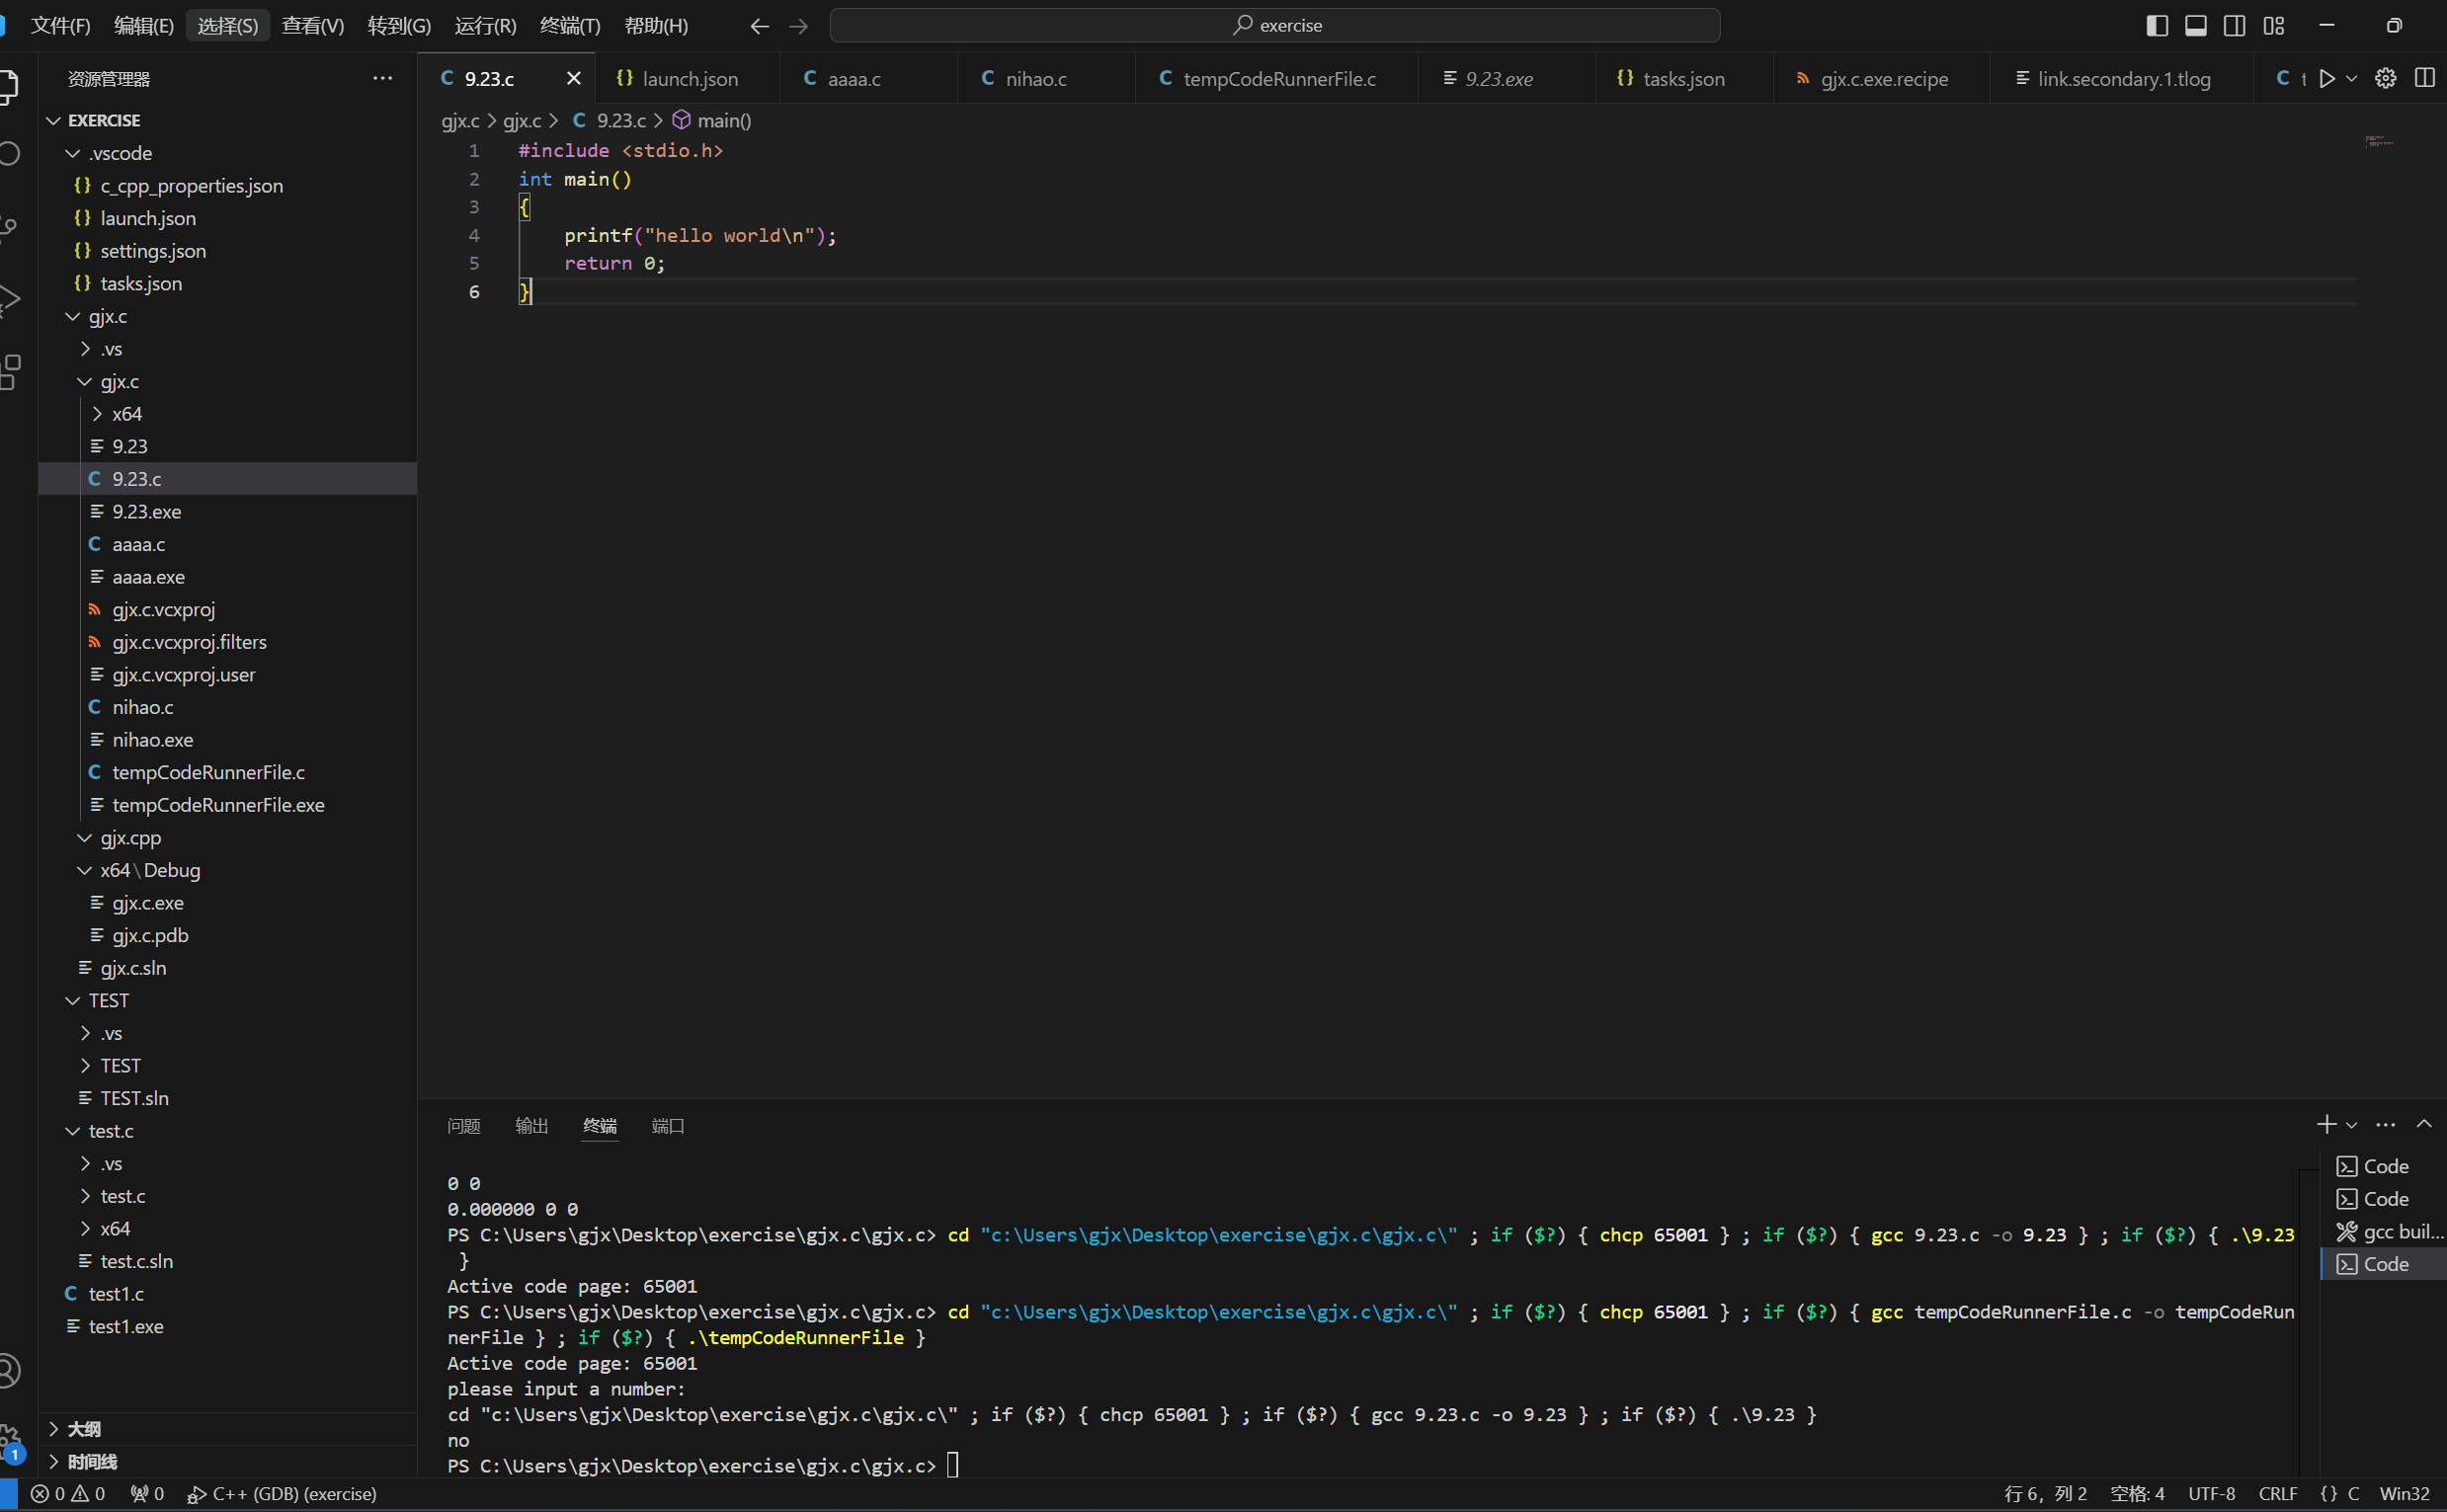Click the navigate back arrow
The height and width of the screenshot is (1512, 2447).
[x=759, y=26]
